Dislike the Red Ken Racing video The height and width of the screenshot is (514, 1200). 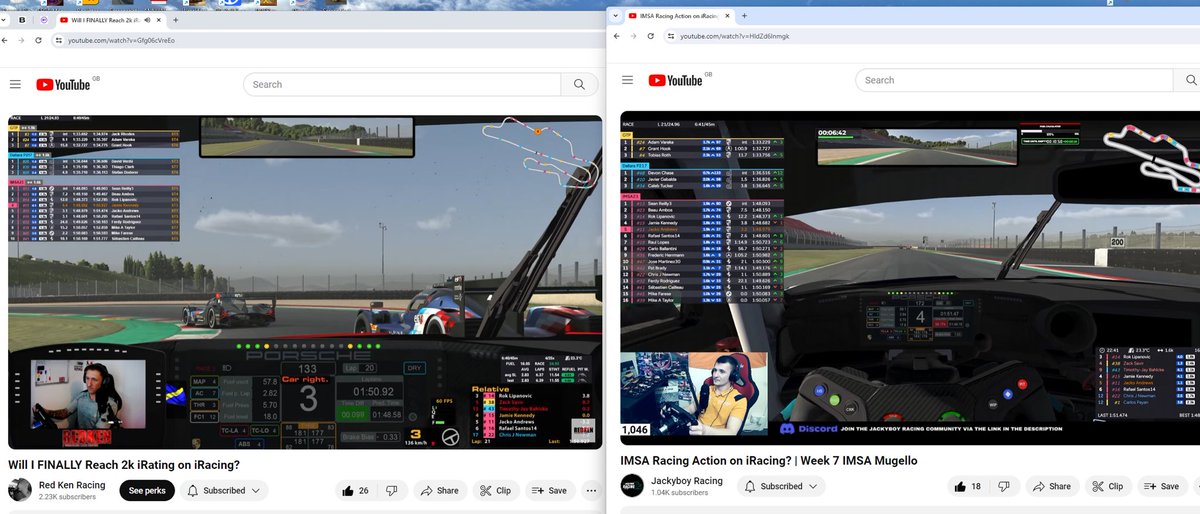[x=391, y=490]
